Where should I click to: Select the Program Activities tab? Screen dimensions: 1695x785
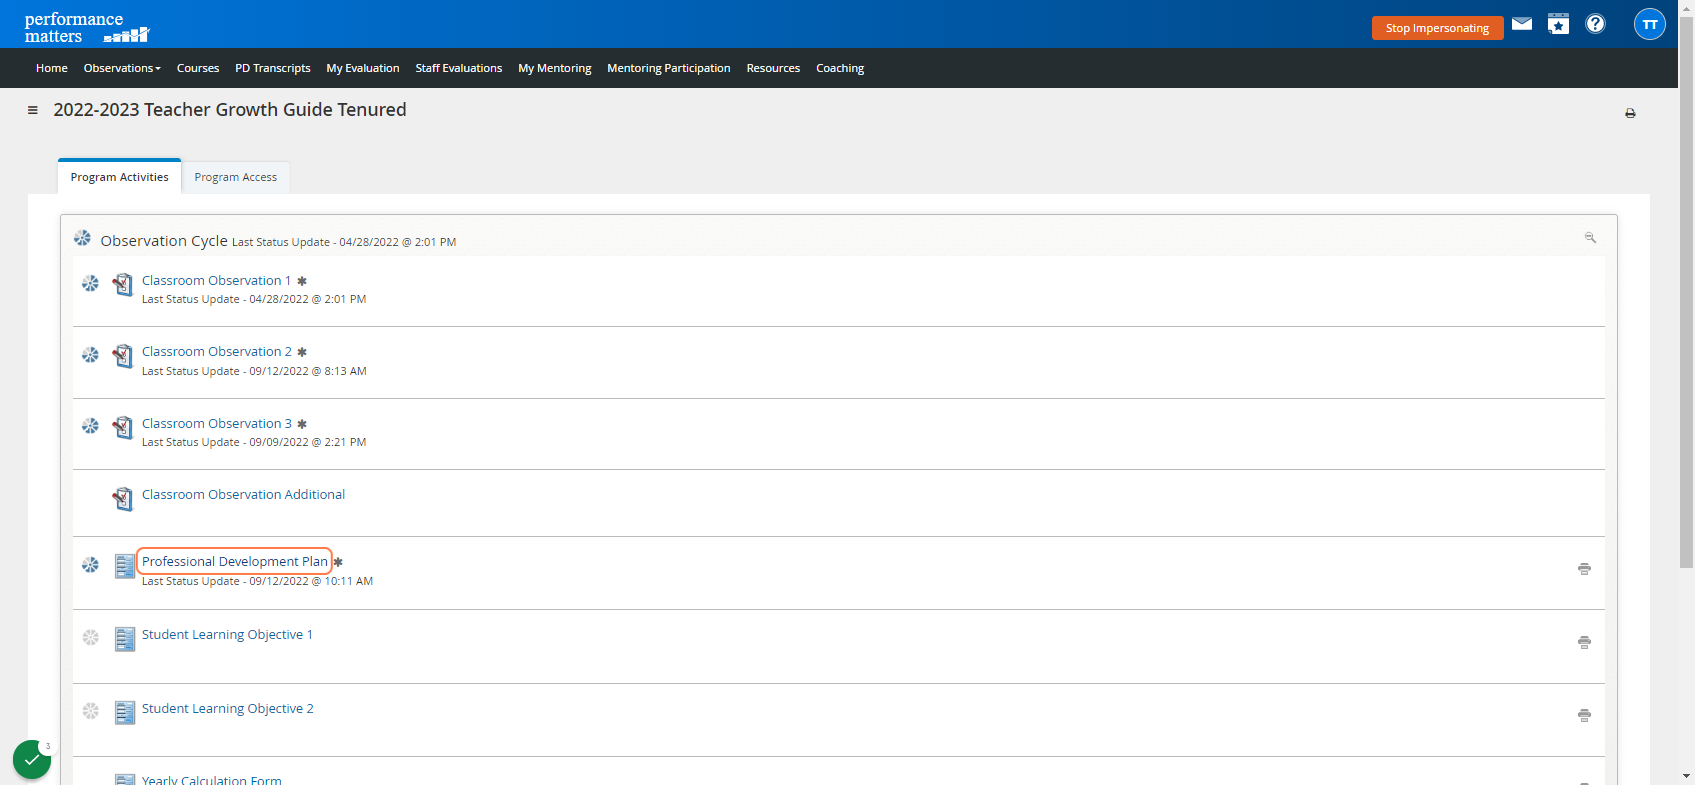120,177
